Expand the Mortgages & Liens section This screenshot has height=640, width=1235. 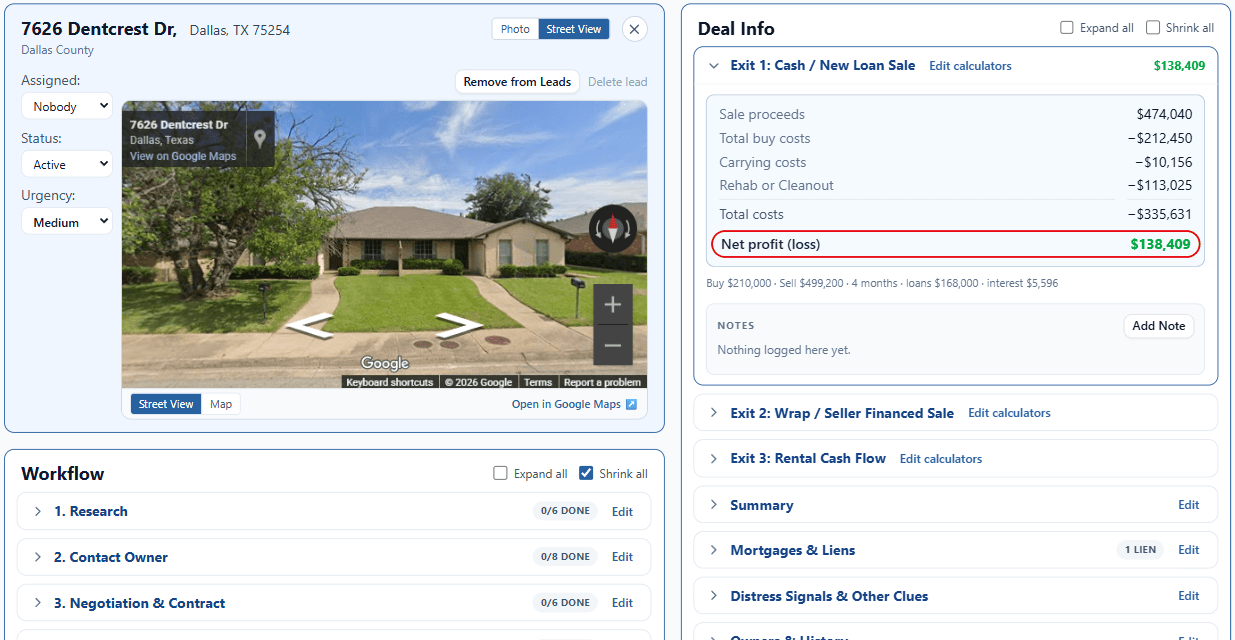point(714,550)
